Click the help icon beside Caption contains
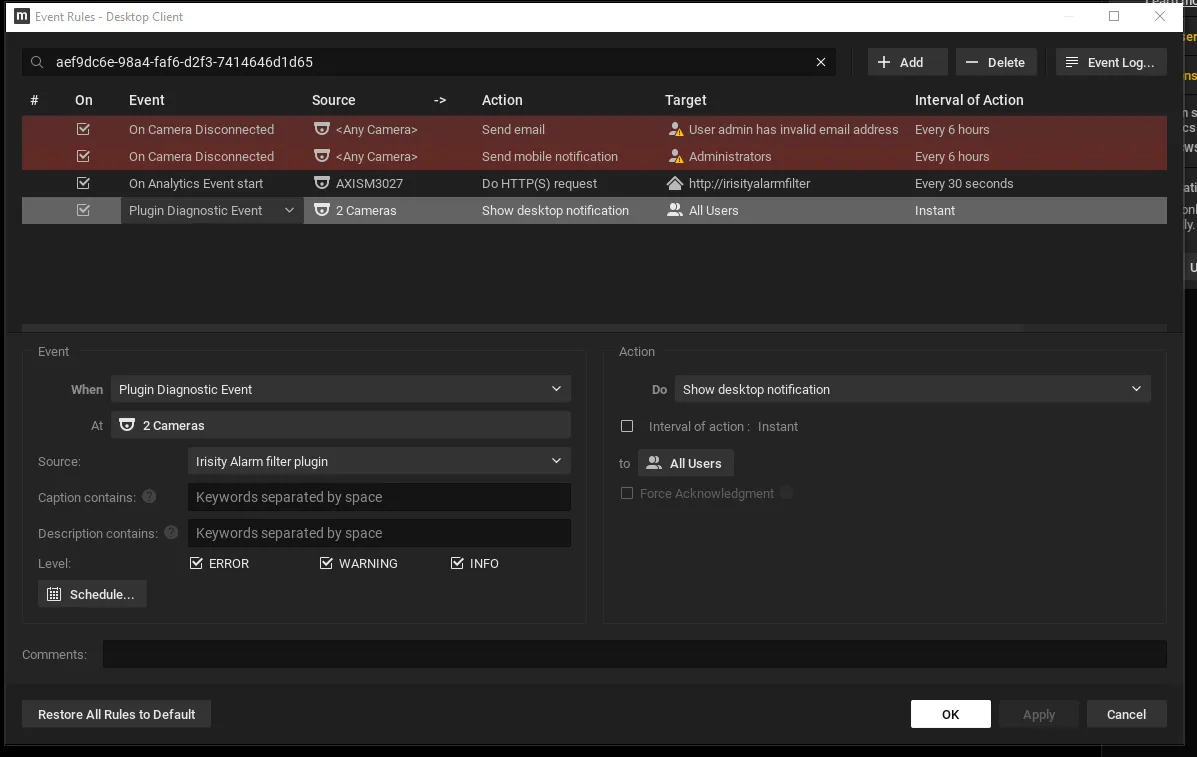 pos(150,497)
